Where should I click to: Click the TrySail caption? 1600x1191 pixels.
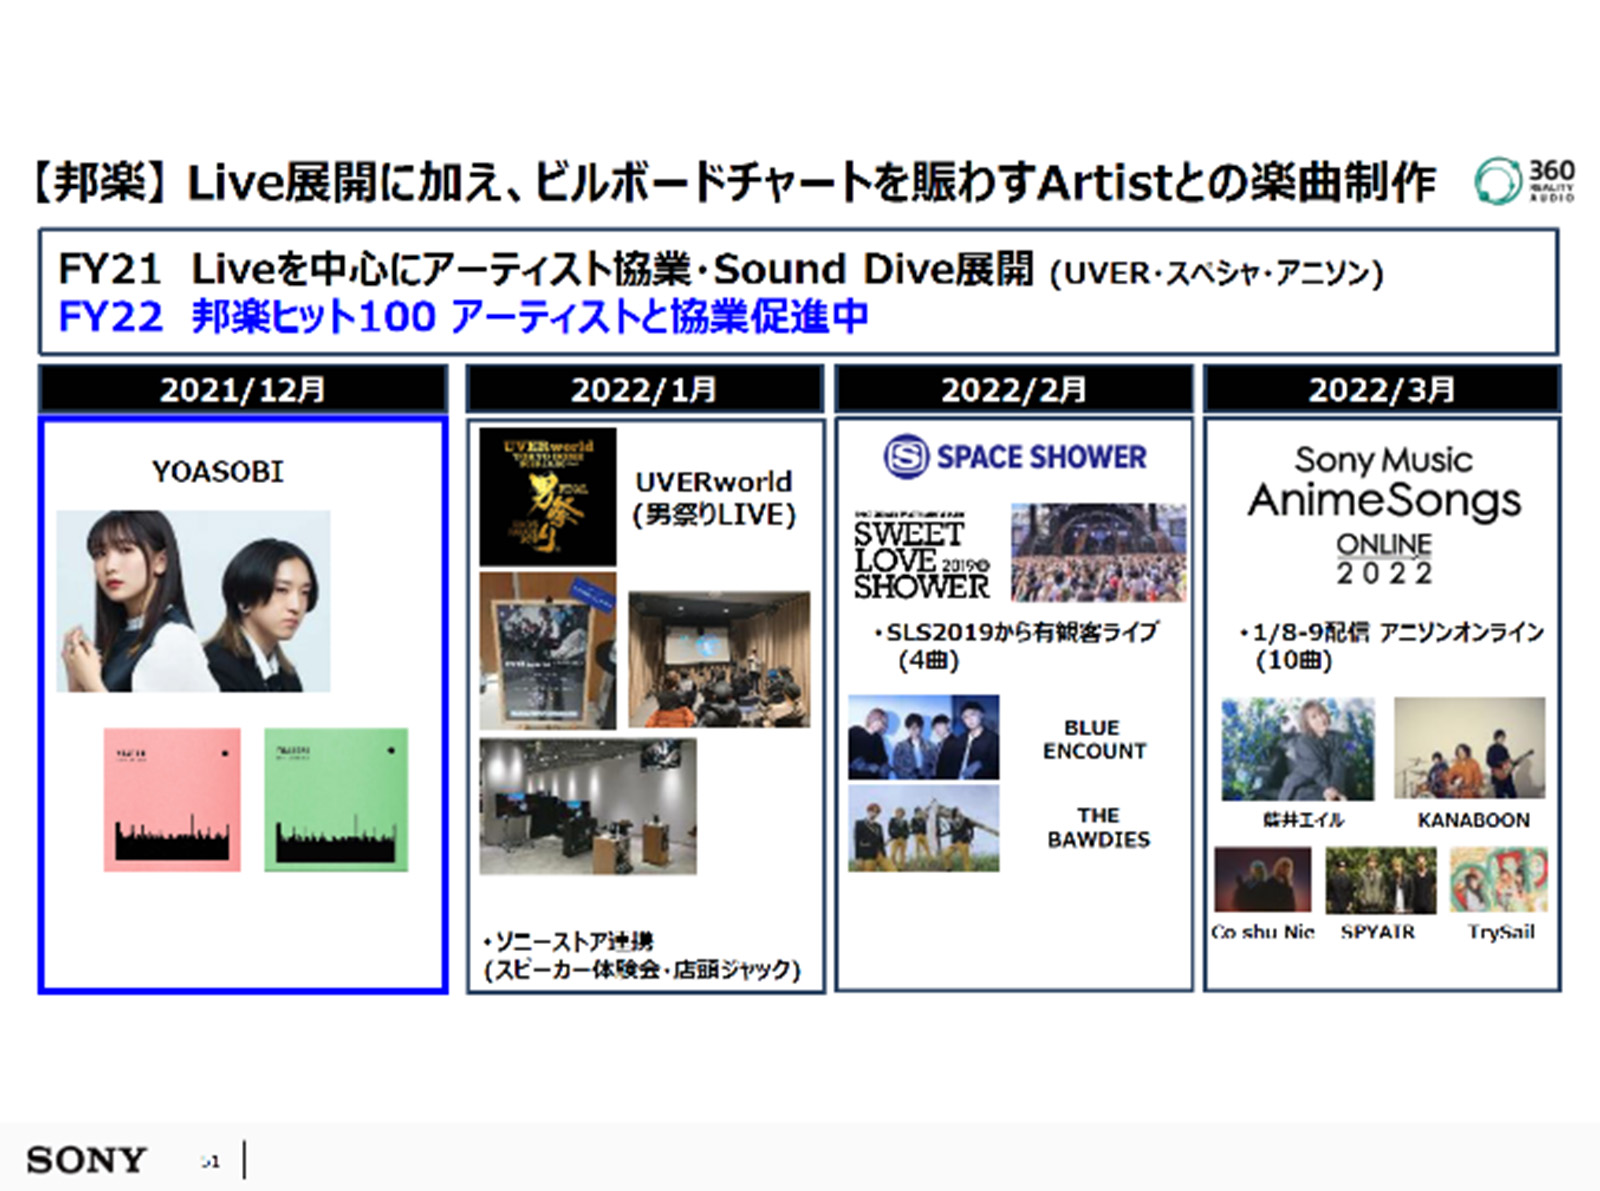coord(1501,932)
